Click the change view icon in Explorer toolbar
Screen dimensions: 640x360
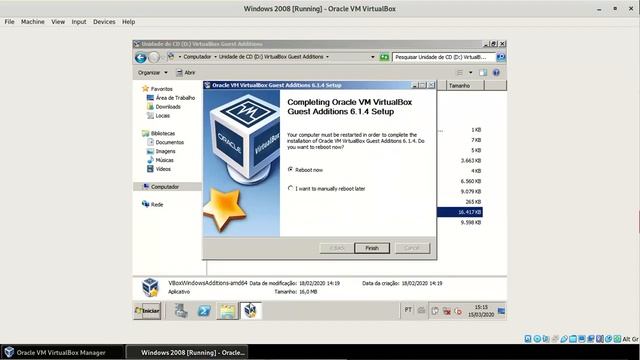[x=460, y=72]
